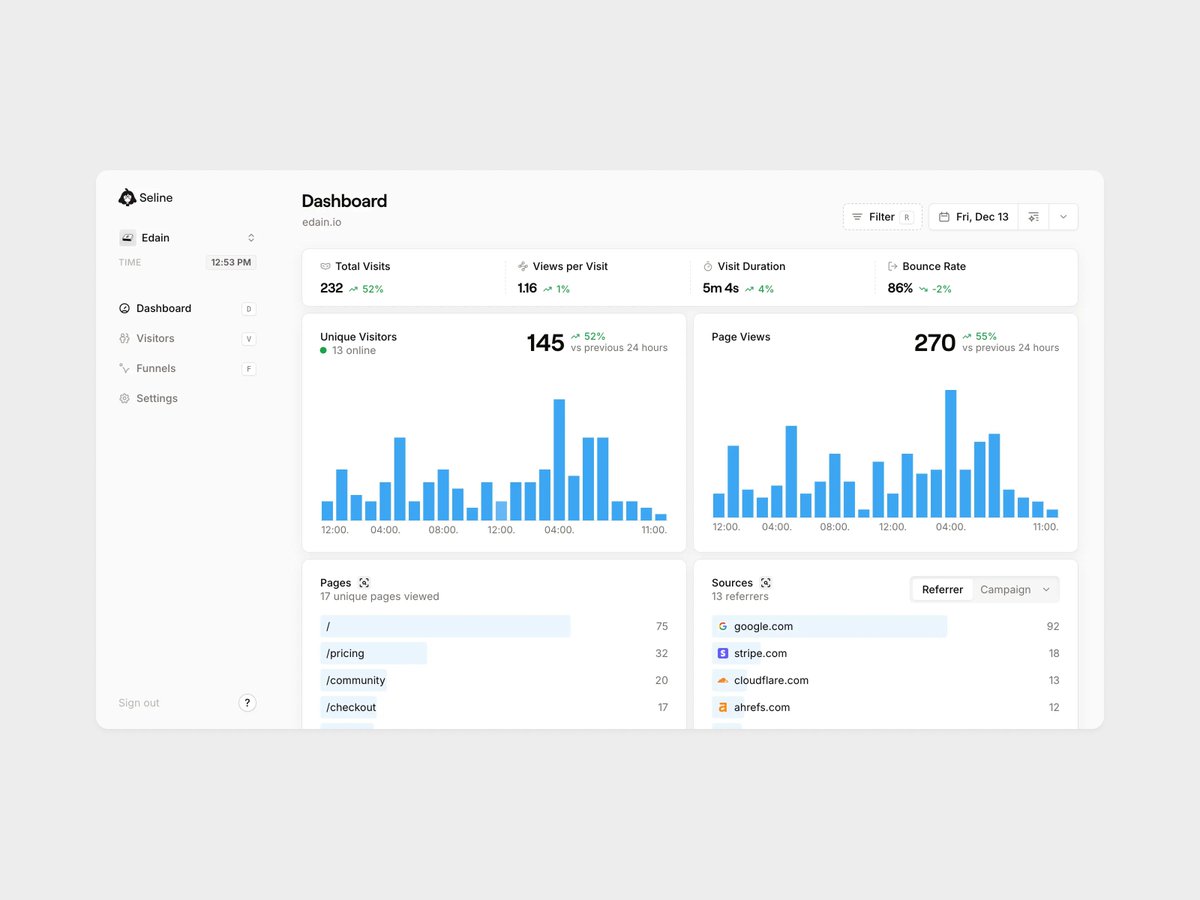Click the D shortcut badge beside Dashboard
This screenshot has height=900, width=1200.
pos(249,309)
